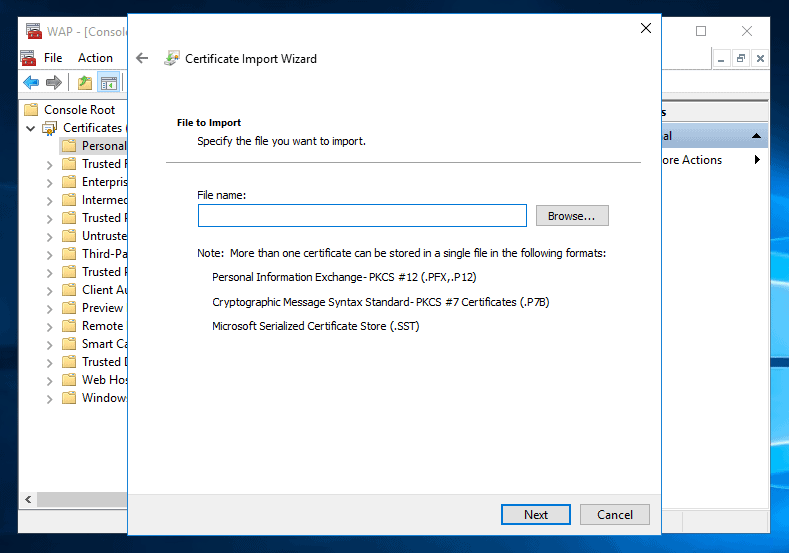
Task: Click the Cancel button
Action: (615, 514)
